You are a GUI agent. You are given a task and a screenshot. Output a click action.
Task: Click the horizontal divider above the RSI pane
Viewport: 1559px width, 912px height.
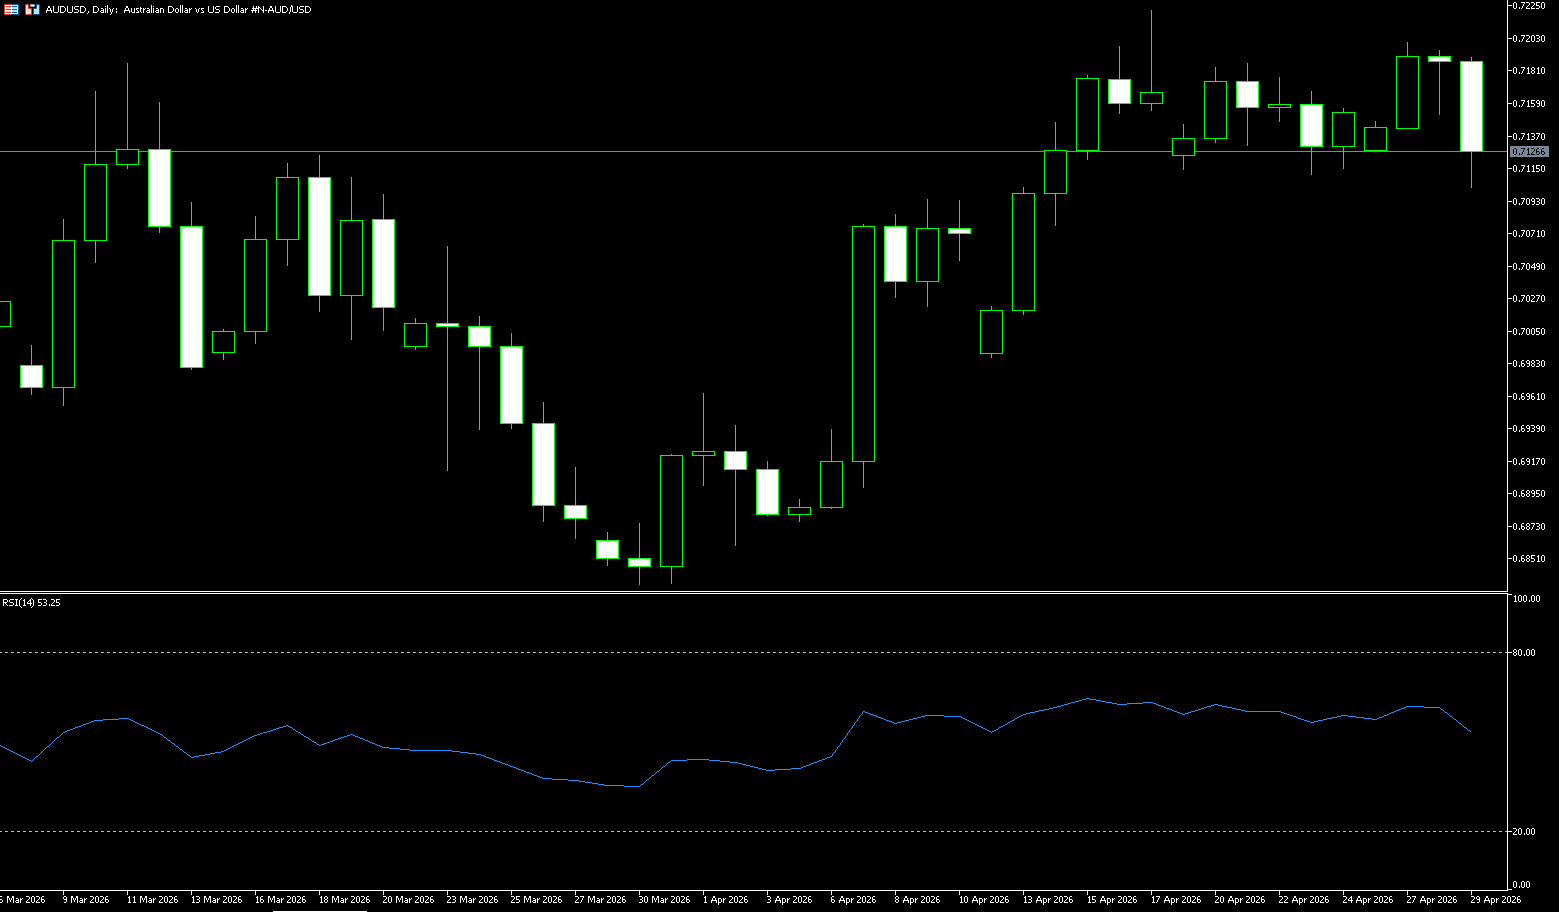click(750, 593)
